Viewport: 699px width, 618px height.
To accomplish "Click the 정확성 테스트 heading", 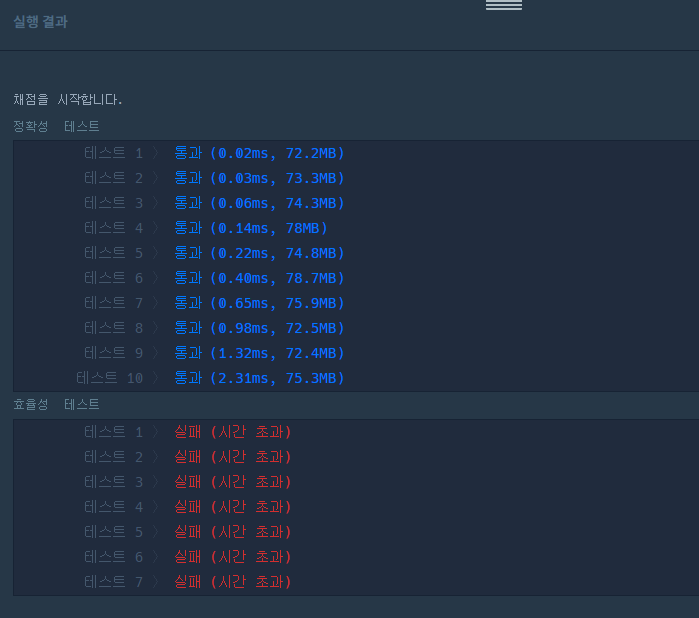I will (56, 126).
